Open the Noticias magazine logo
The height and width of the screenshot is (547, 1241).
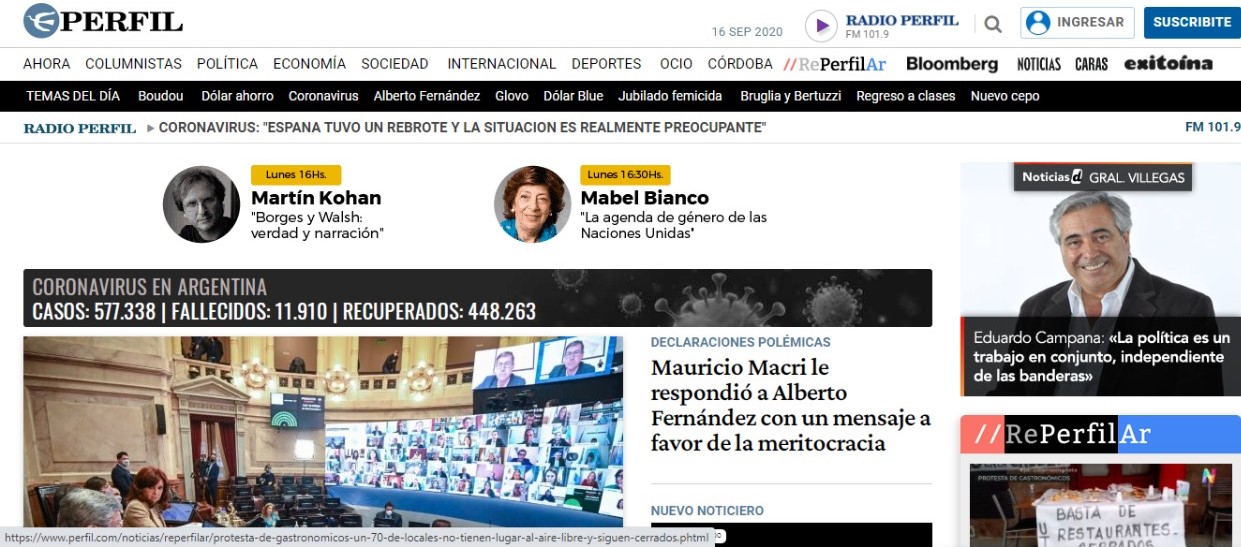[1039, 64]
